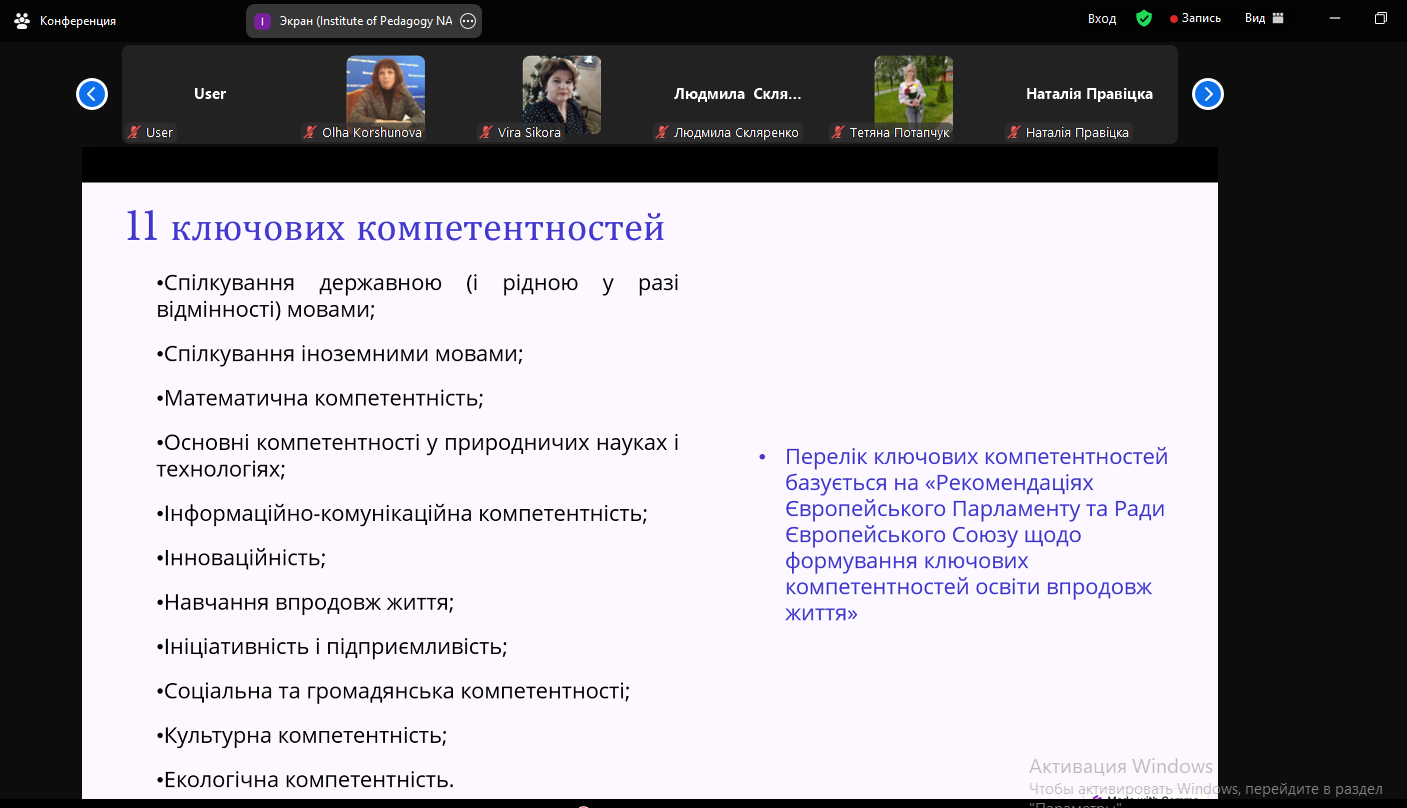This screenshot has width=1407, height=808.
Task: Select the User participant tile
Action: (x=210, y=94)
